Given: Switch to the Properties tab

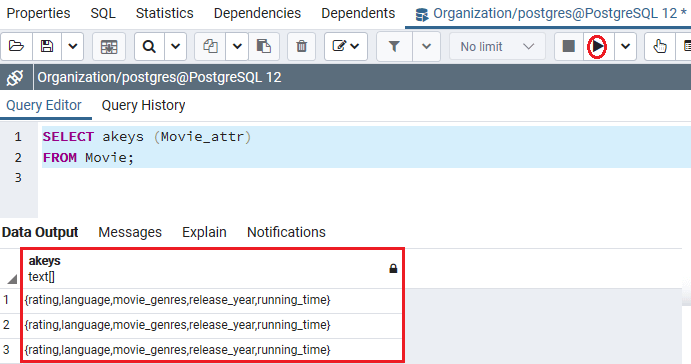Looking at the screenshot, I should click(38, 13).
